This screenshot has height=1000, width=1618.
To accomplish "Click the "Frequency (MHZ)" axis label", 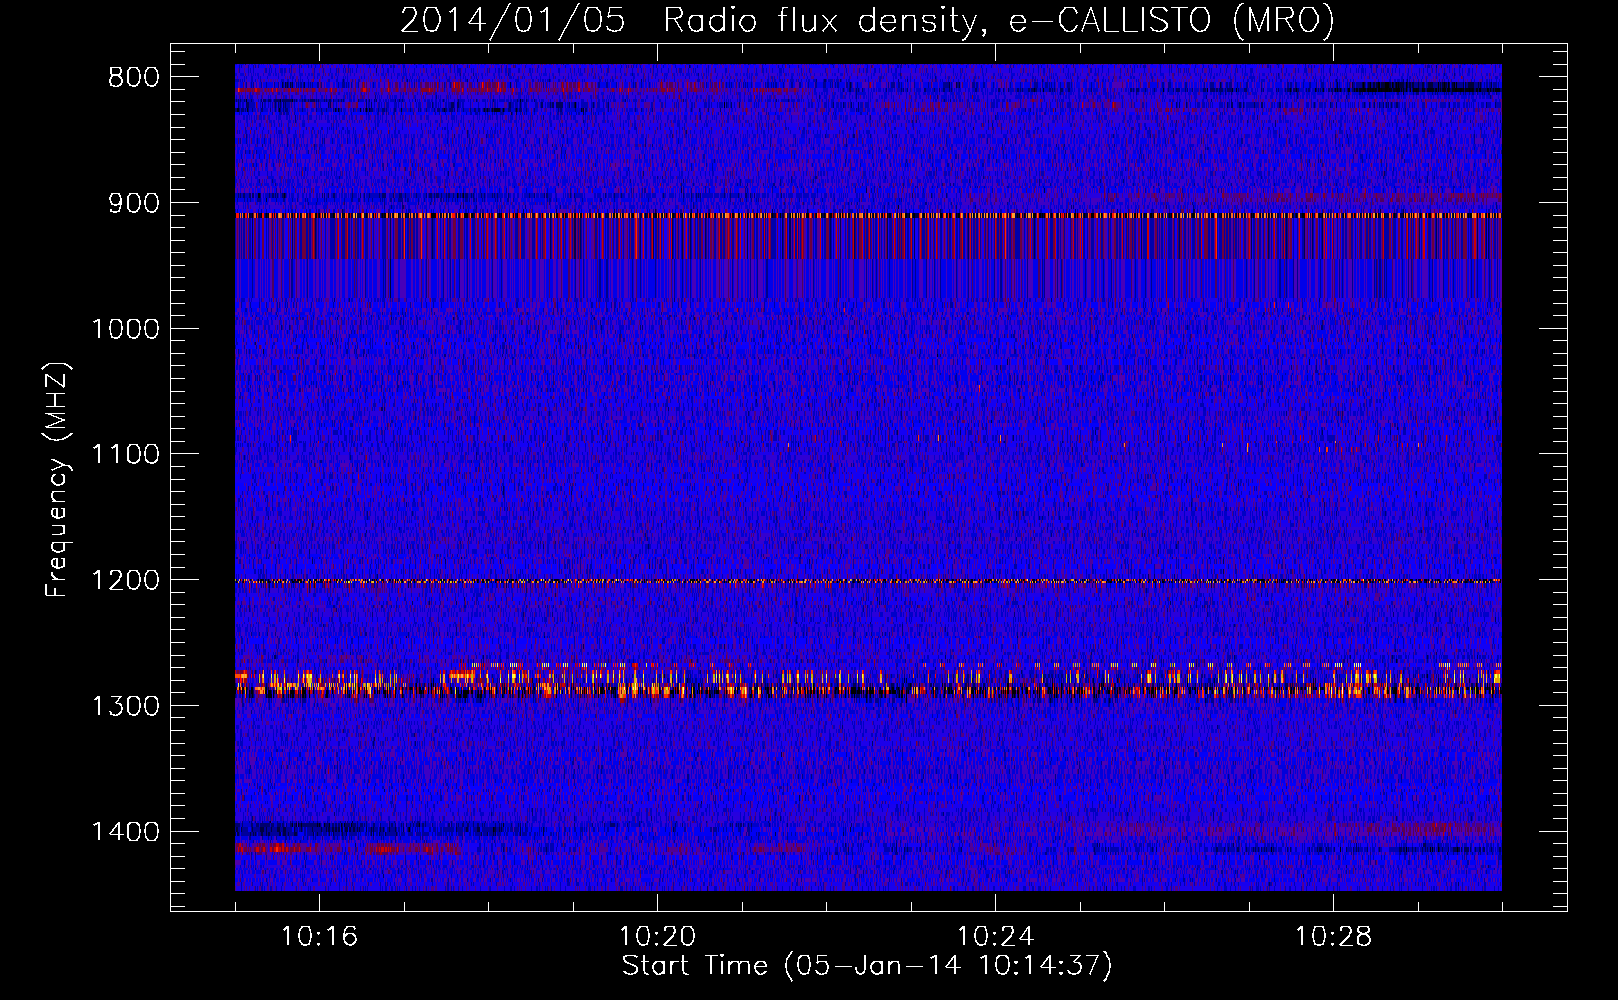I will click(57, 480).
